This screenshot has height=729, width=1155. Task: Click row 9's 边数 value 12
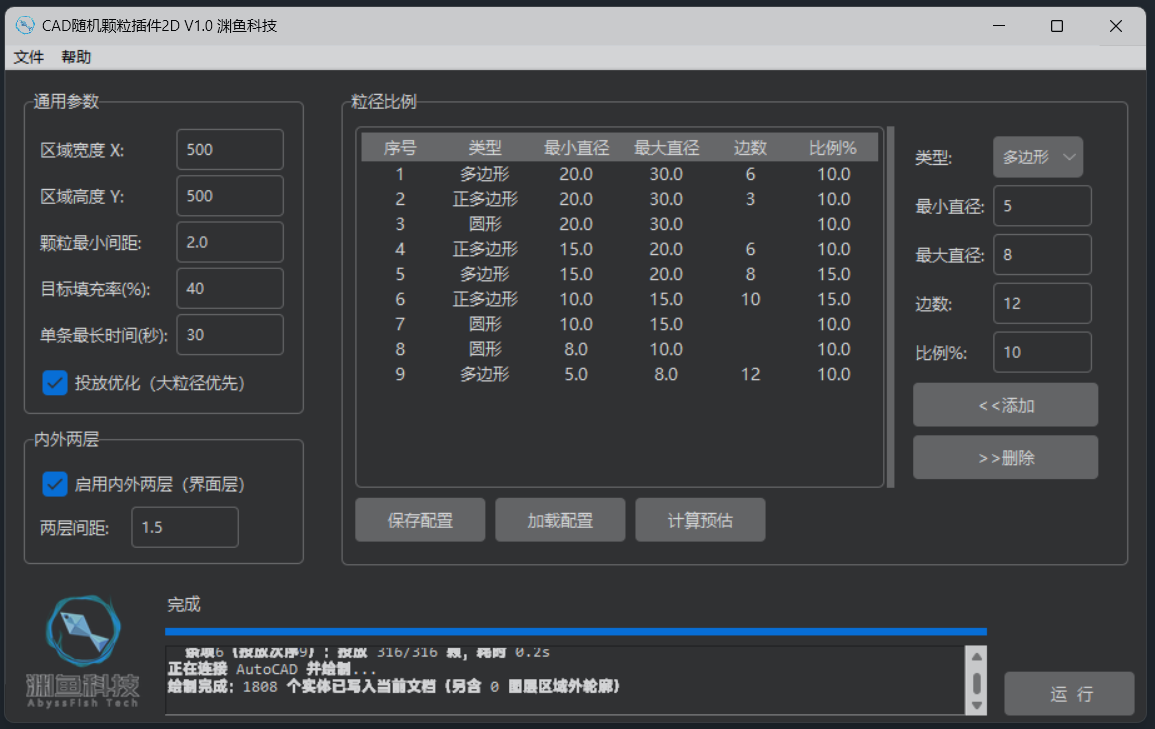tap(750, 375)
